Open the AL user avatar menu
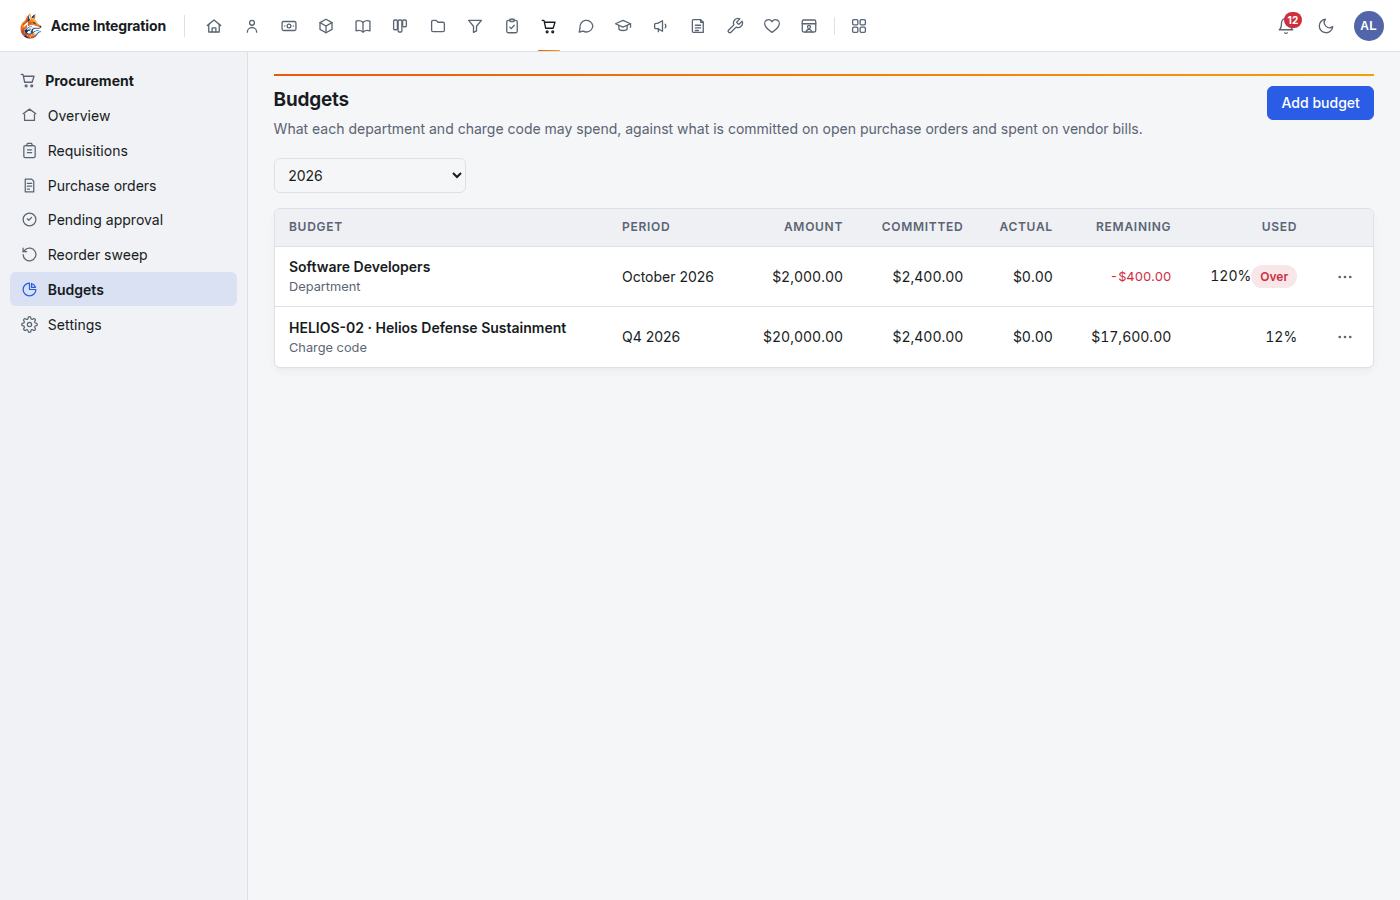Viewport: 1400px width, 900px height. [x=1368, y=26]
